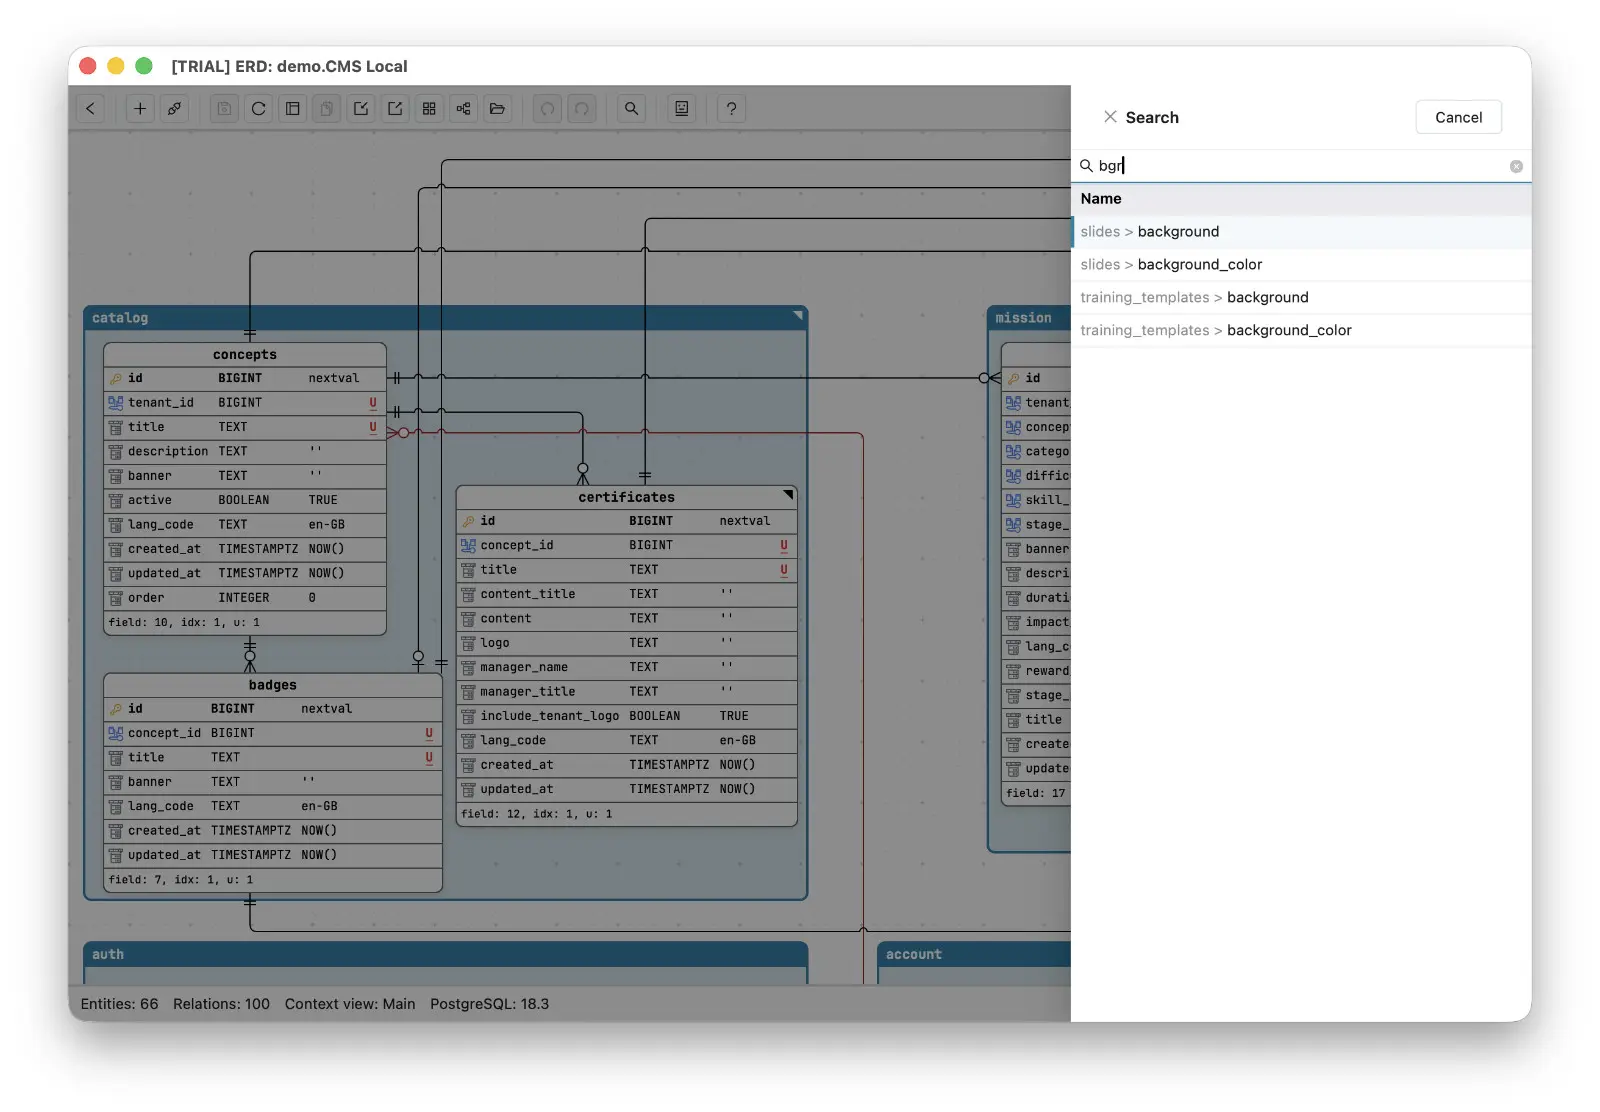Screen dimensions: 1600x1112
Task: Click the clipboard paste toolbar icon
Action: coord(326,109)
